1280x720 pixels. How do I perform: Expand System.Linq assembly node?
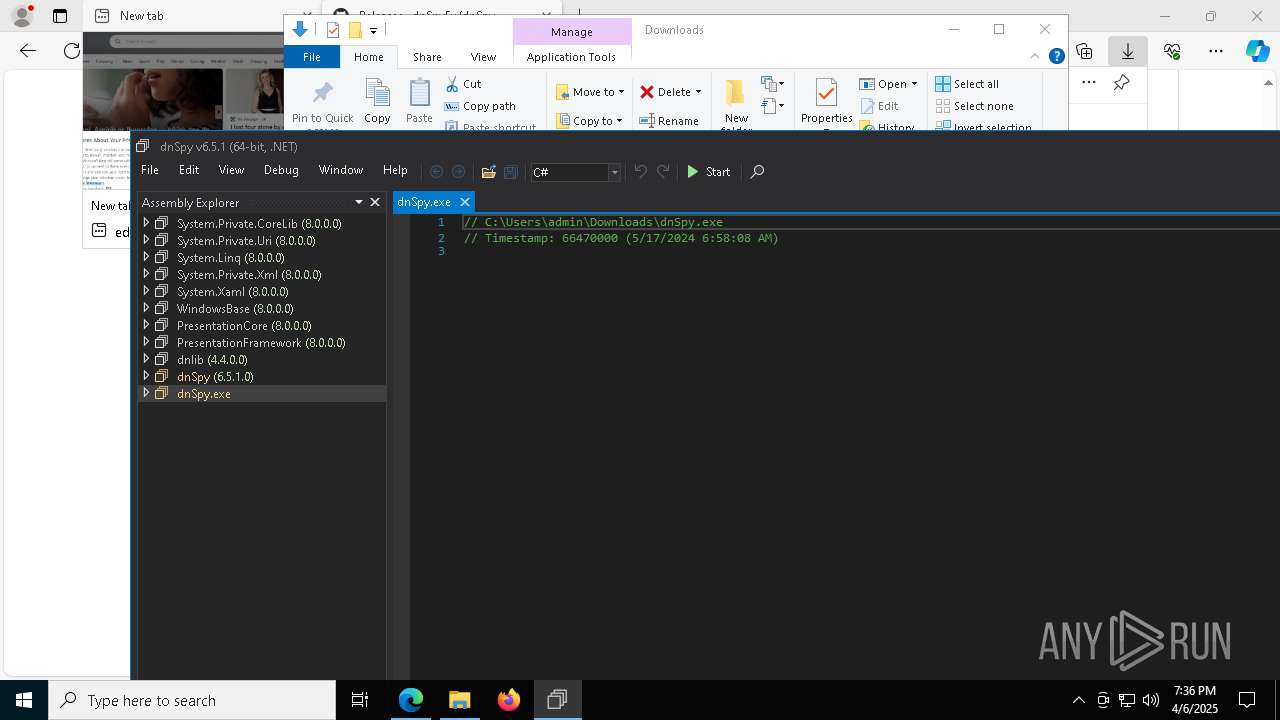pyautogui.click(x=146, y=257)
